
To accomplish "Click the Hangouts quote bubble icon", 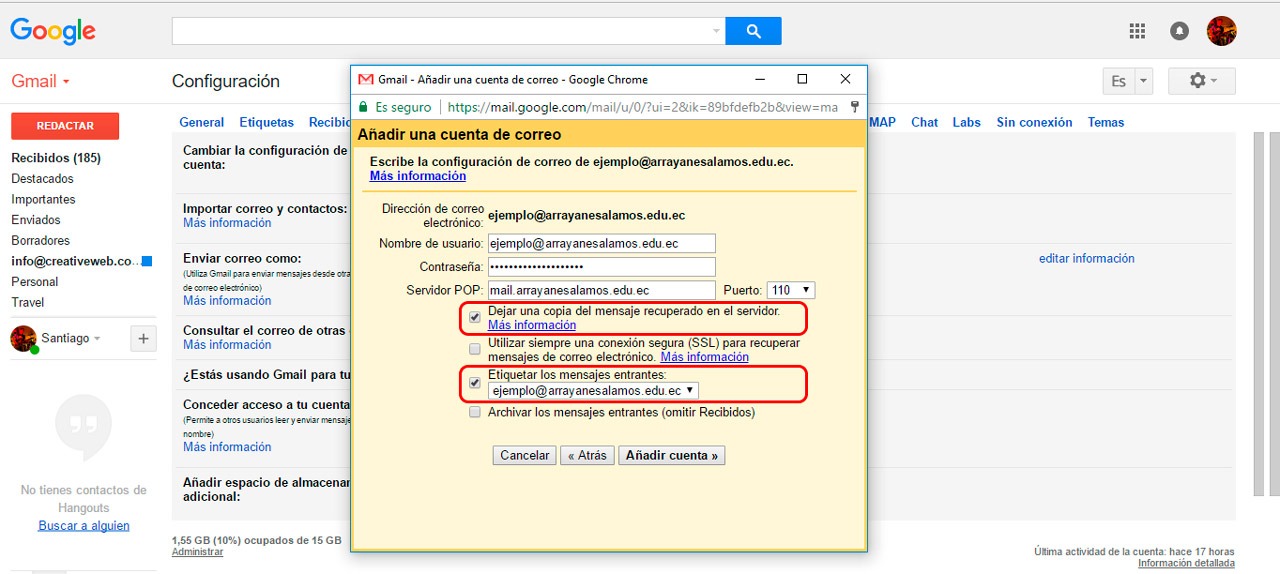I will tap(83, 428).
